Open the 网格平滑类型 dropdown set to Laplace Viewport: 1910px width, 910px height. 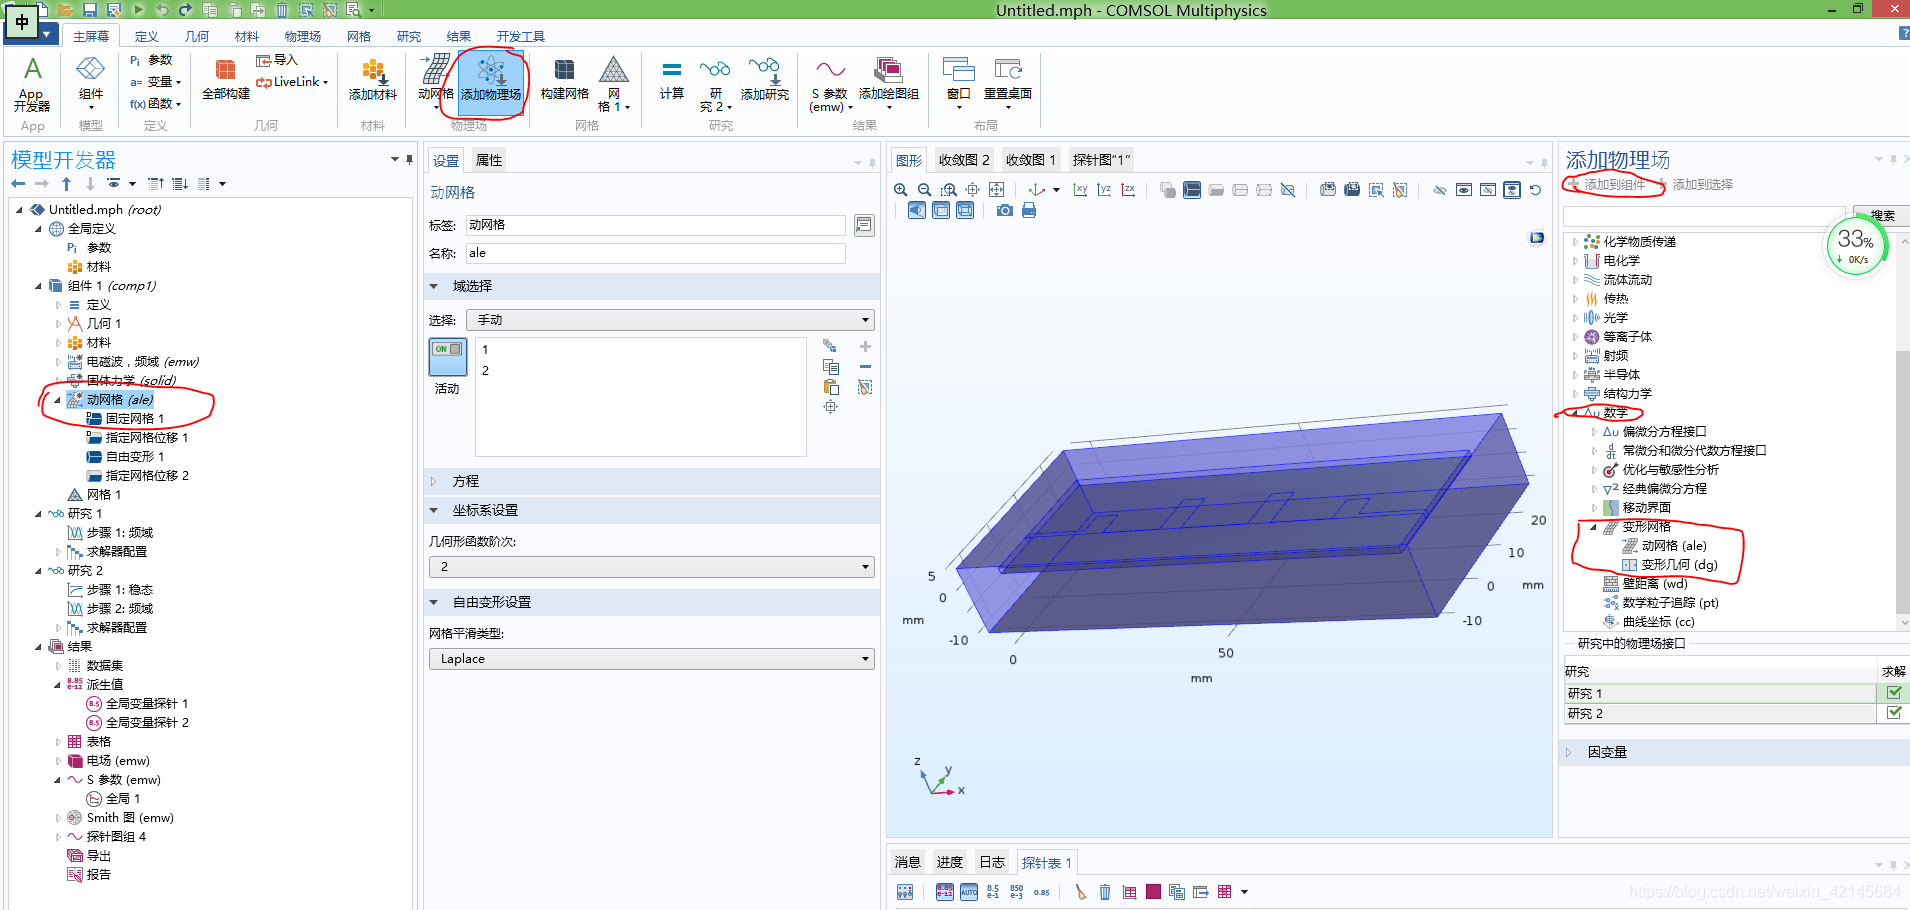pyautogui.click(x=652, y=659)
